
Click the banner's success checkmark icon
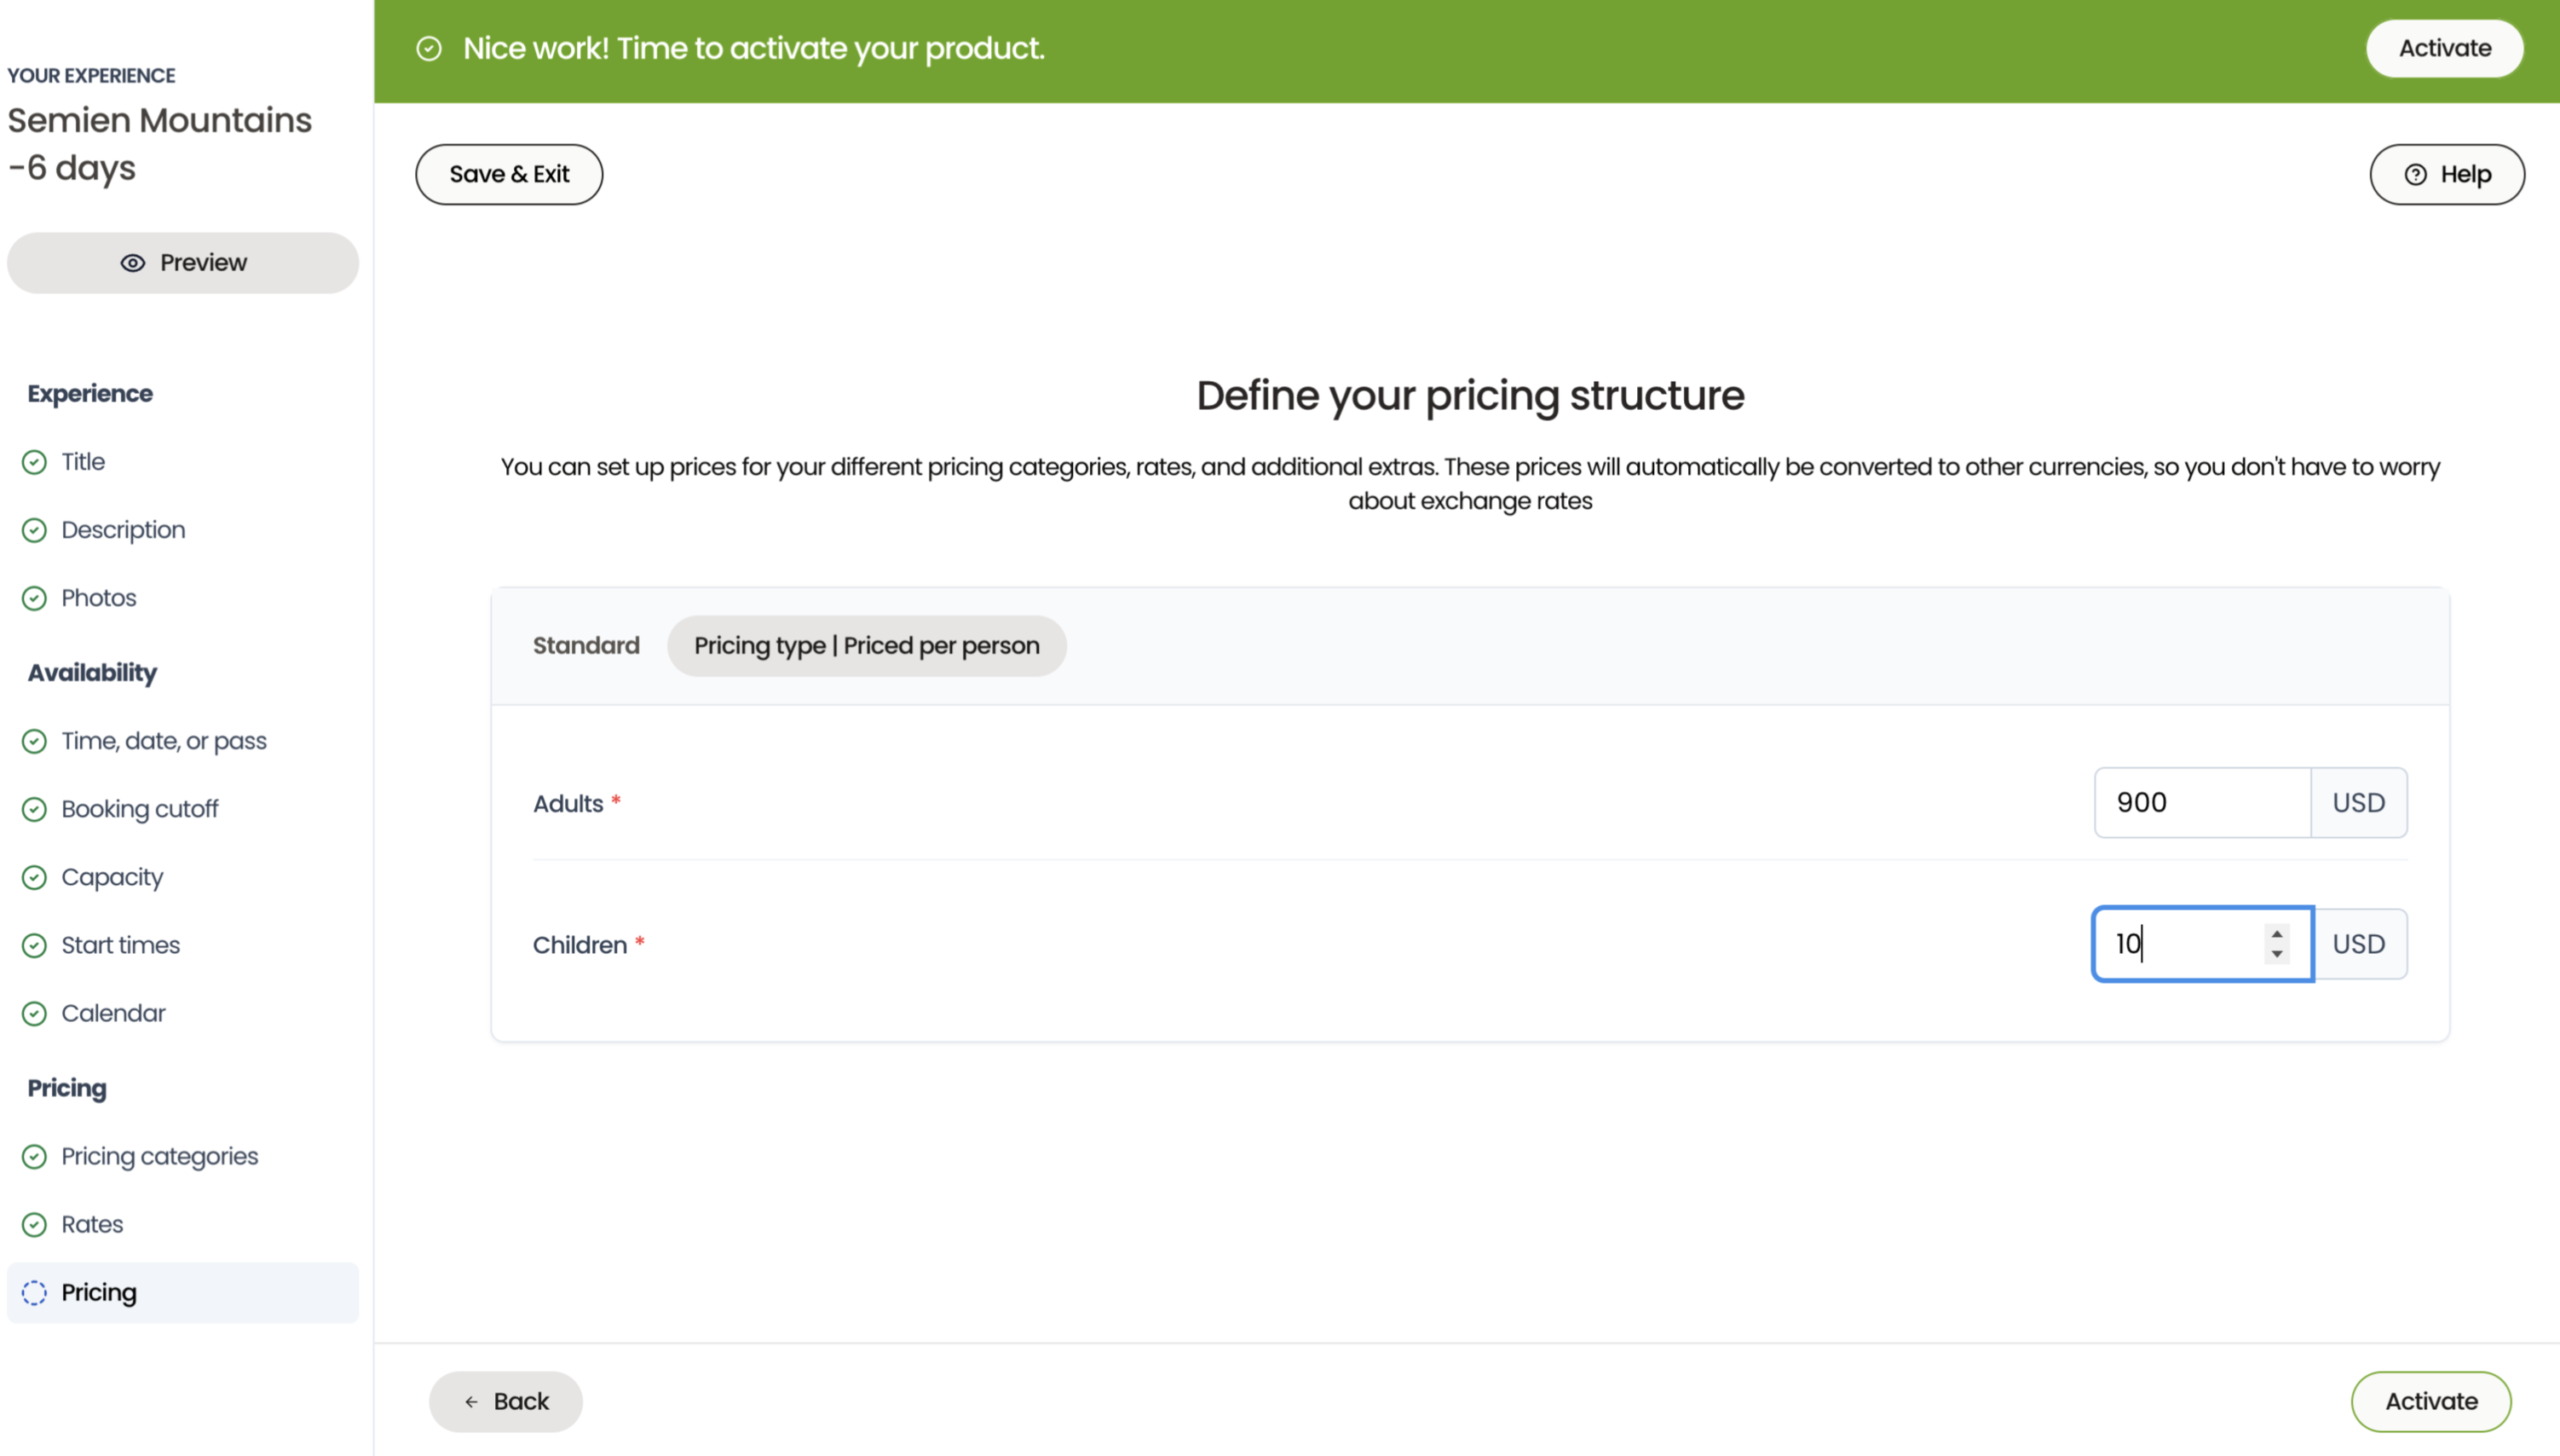(429, 49)
